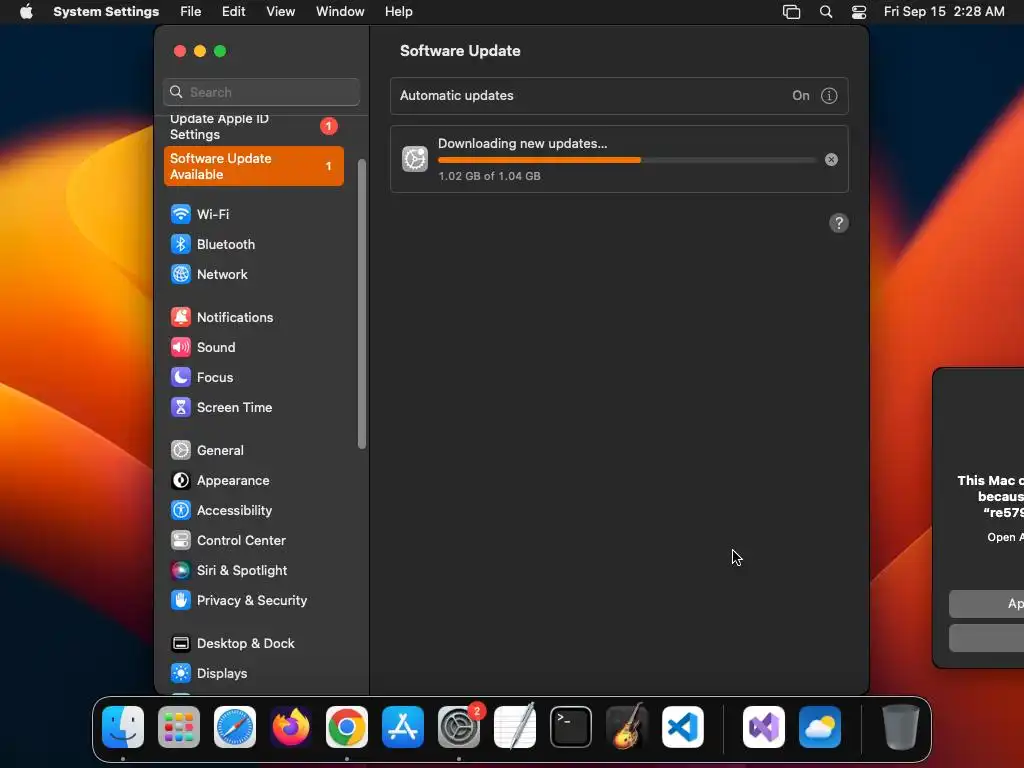Image resolution: width=1024 pixels, height=768 pixels.
Task: Open Visual Studio from the Dock
Action: pos(763,727)
